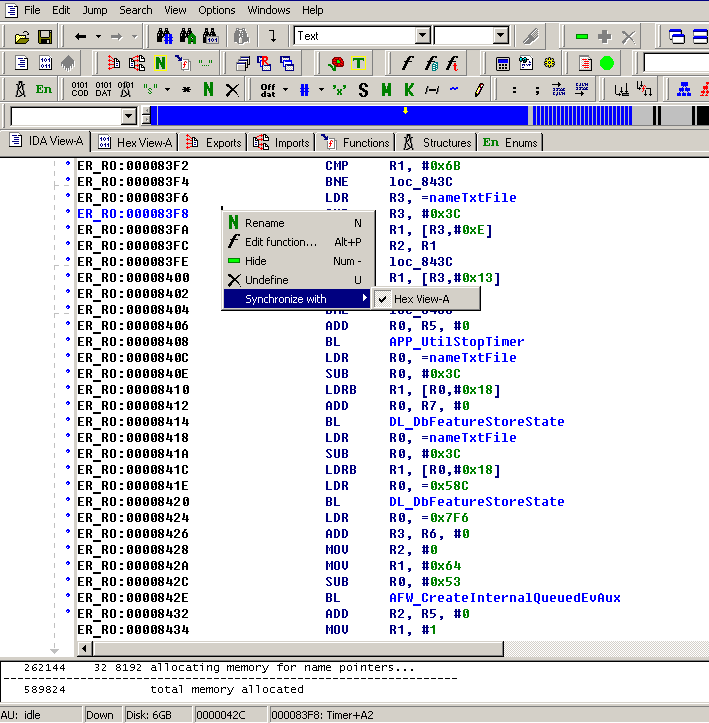Choose Edit function... in context menu
Screen dimensions: 709x723
298,242
